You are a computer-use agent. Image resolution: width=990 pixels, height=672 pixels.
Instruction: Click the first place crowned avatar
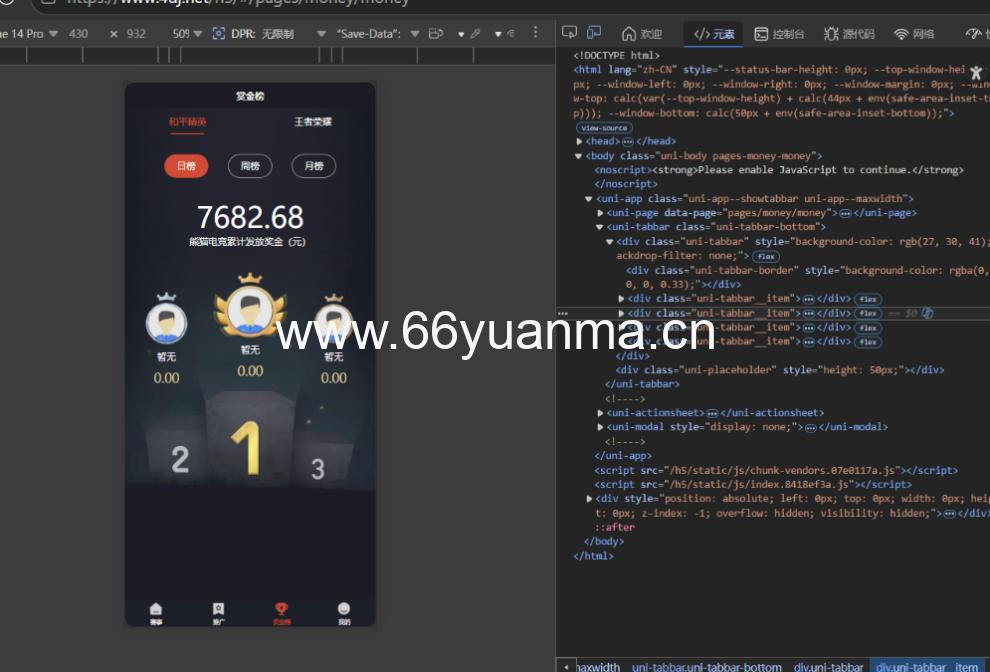point(250,308)
